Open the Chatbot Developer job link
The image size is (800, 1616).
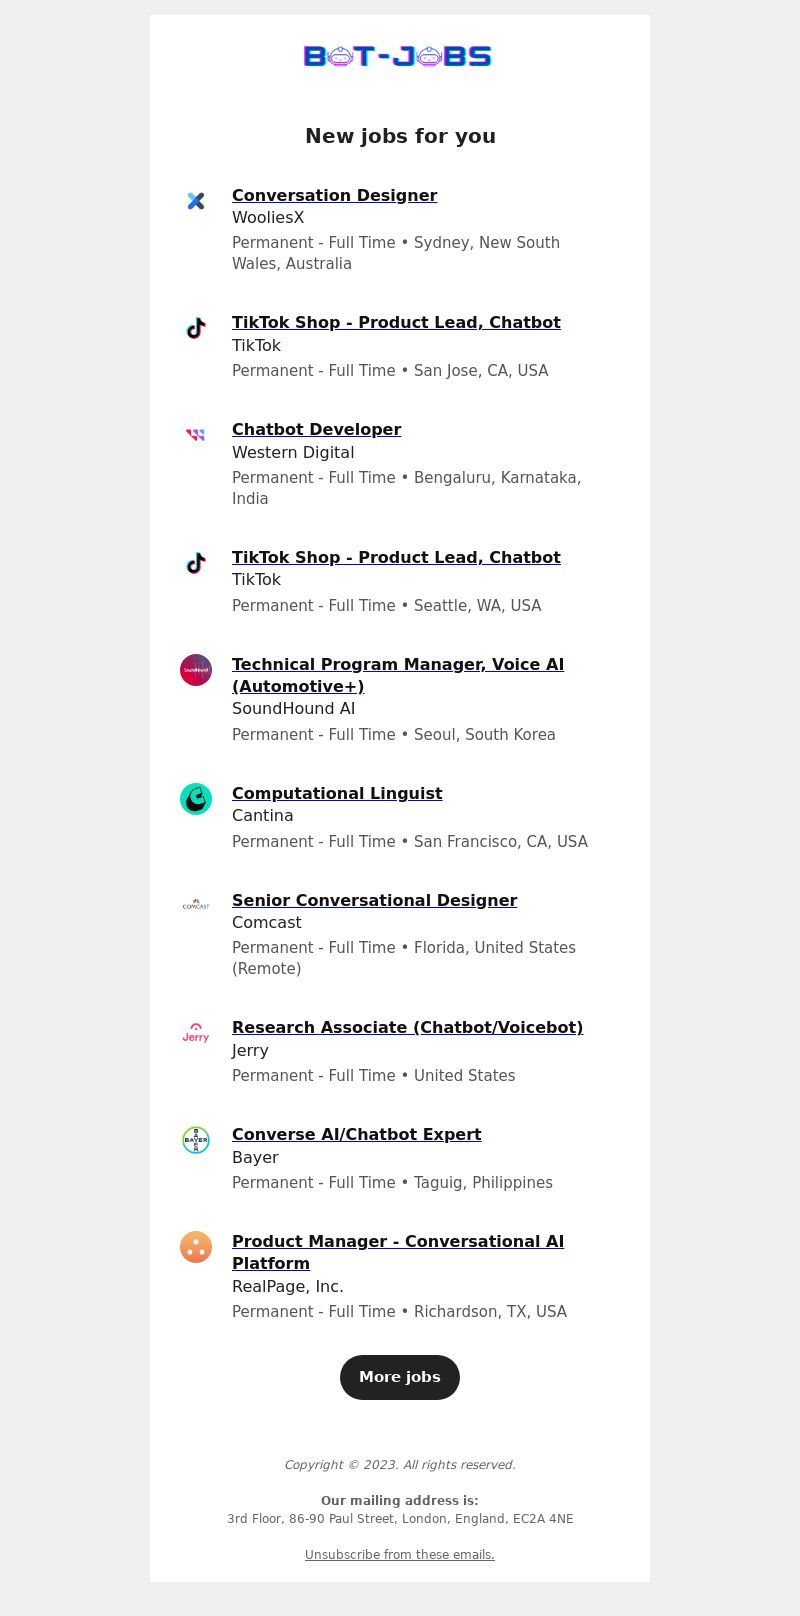point(316,429)
